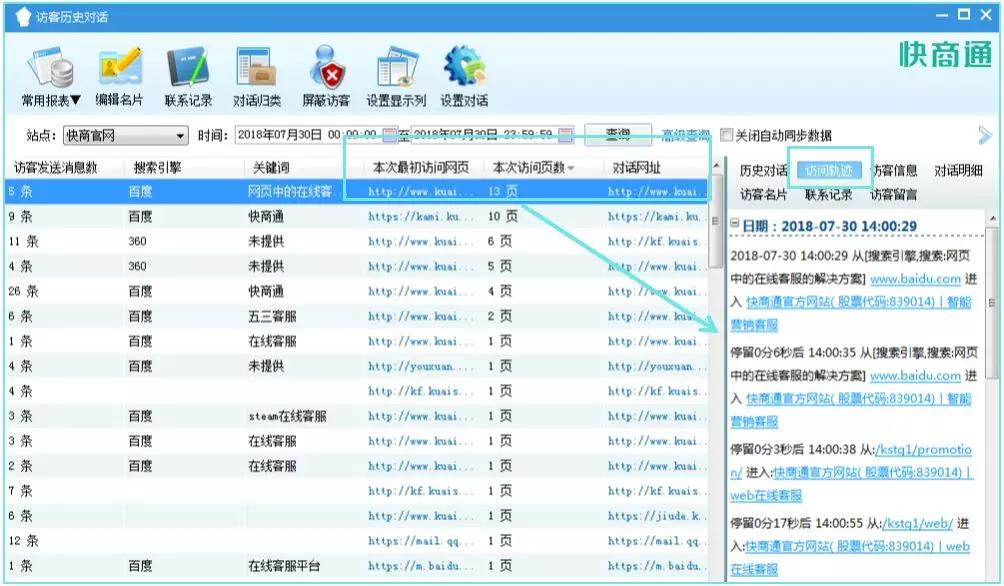Switch to 联系记录 tab in right panel

[829, 195]
